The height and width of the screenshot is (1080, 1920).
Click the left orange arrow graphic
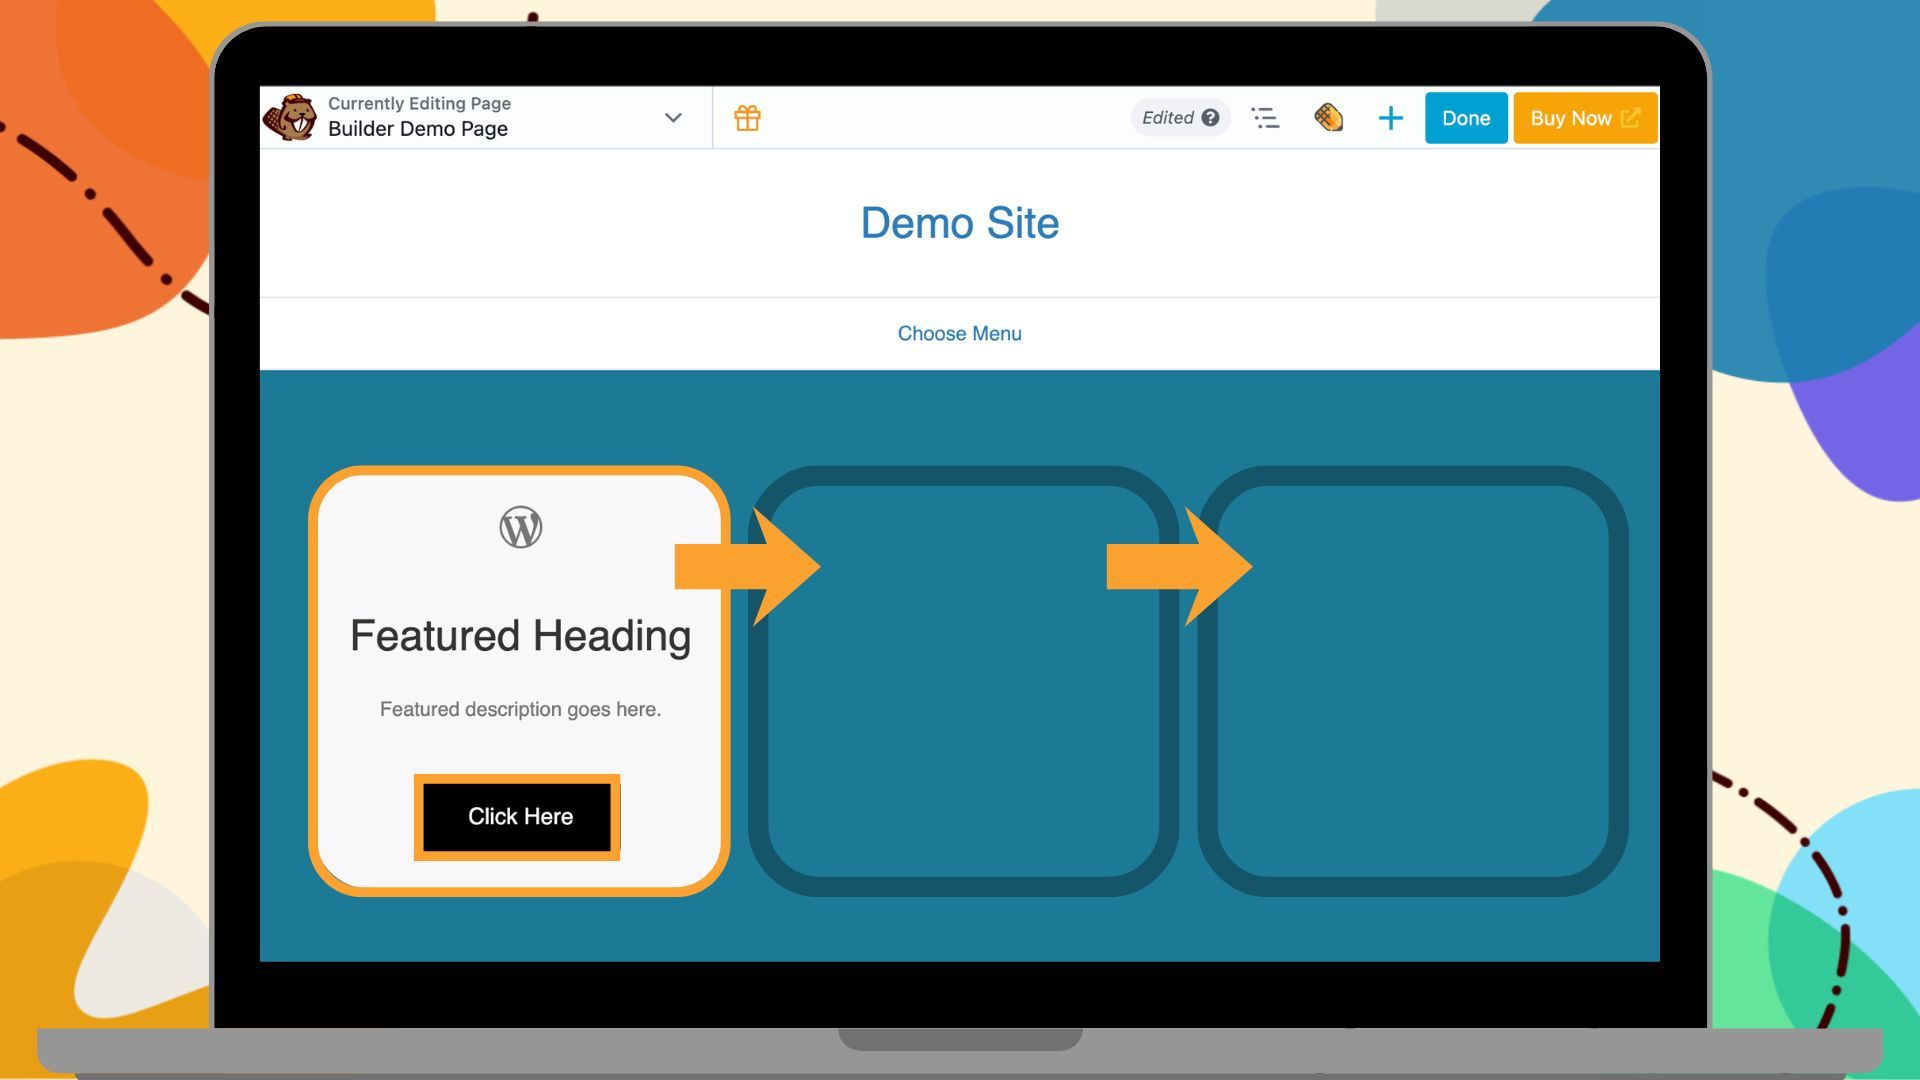(x=748, y=566)
